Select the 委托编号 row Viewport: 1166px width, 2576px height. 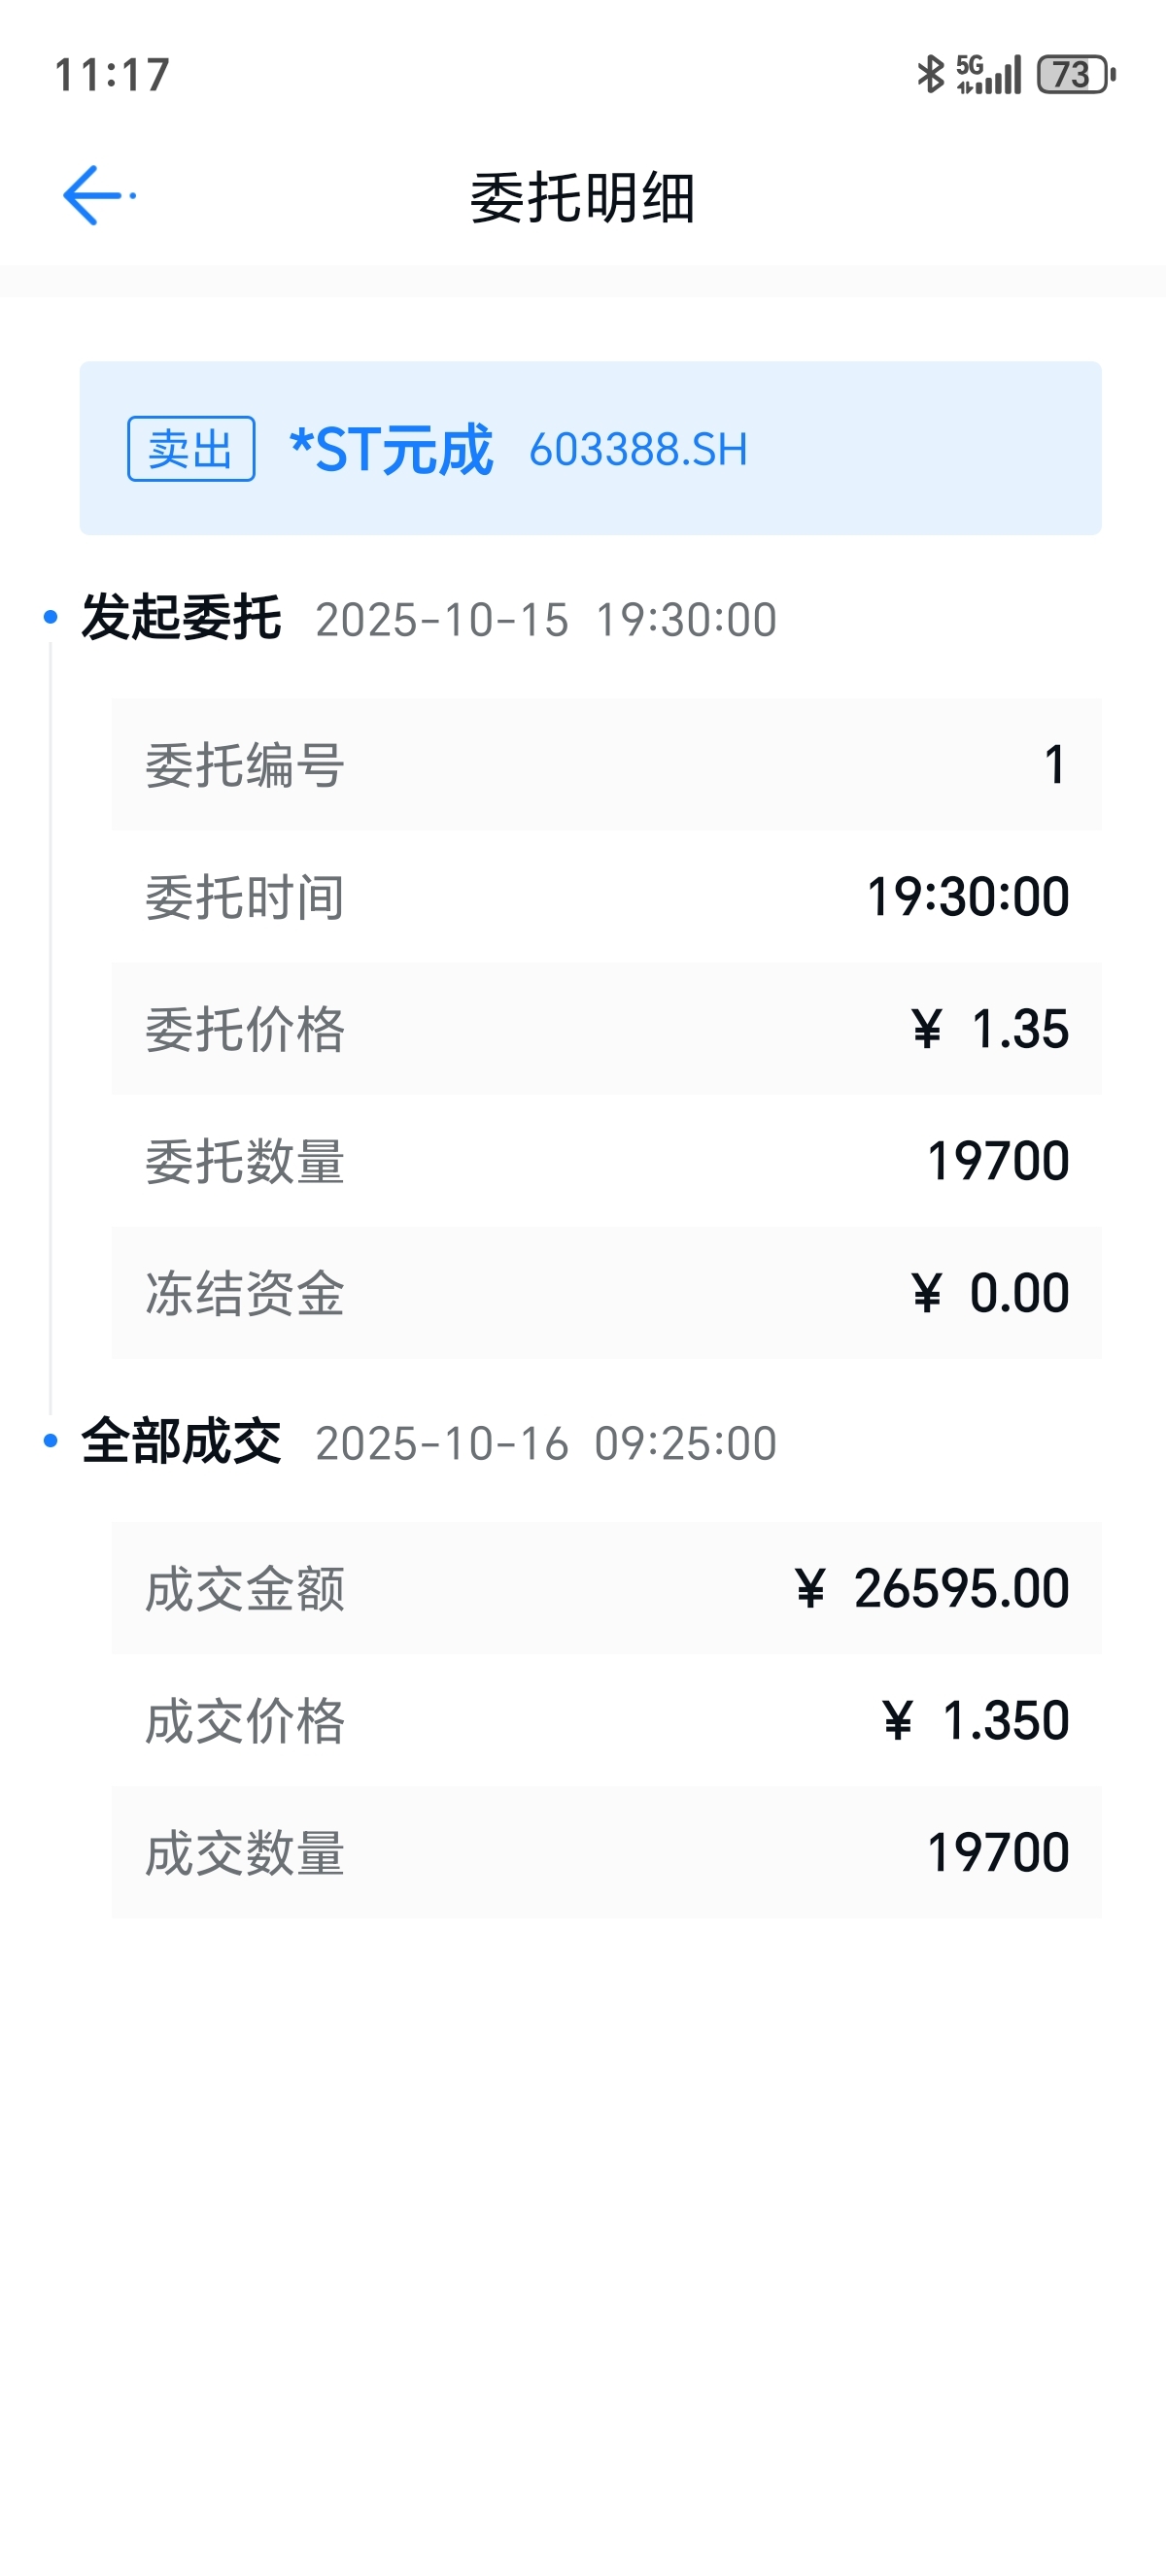point(606,765)
